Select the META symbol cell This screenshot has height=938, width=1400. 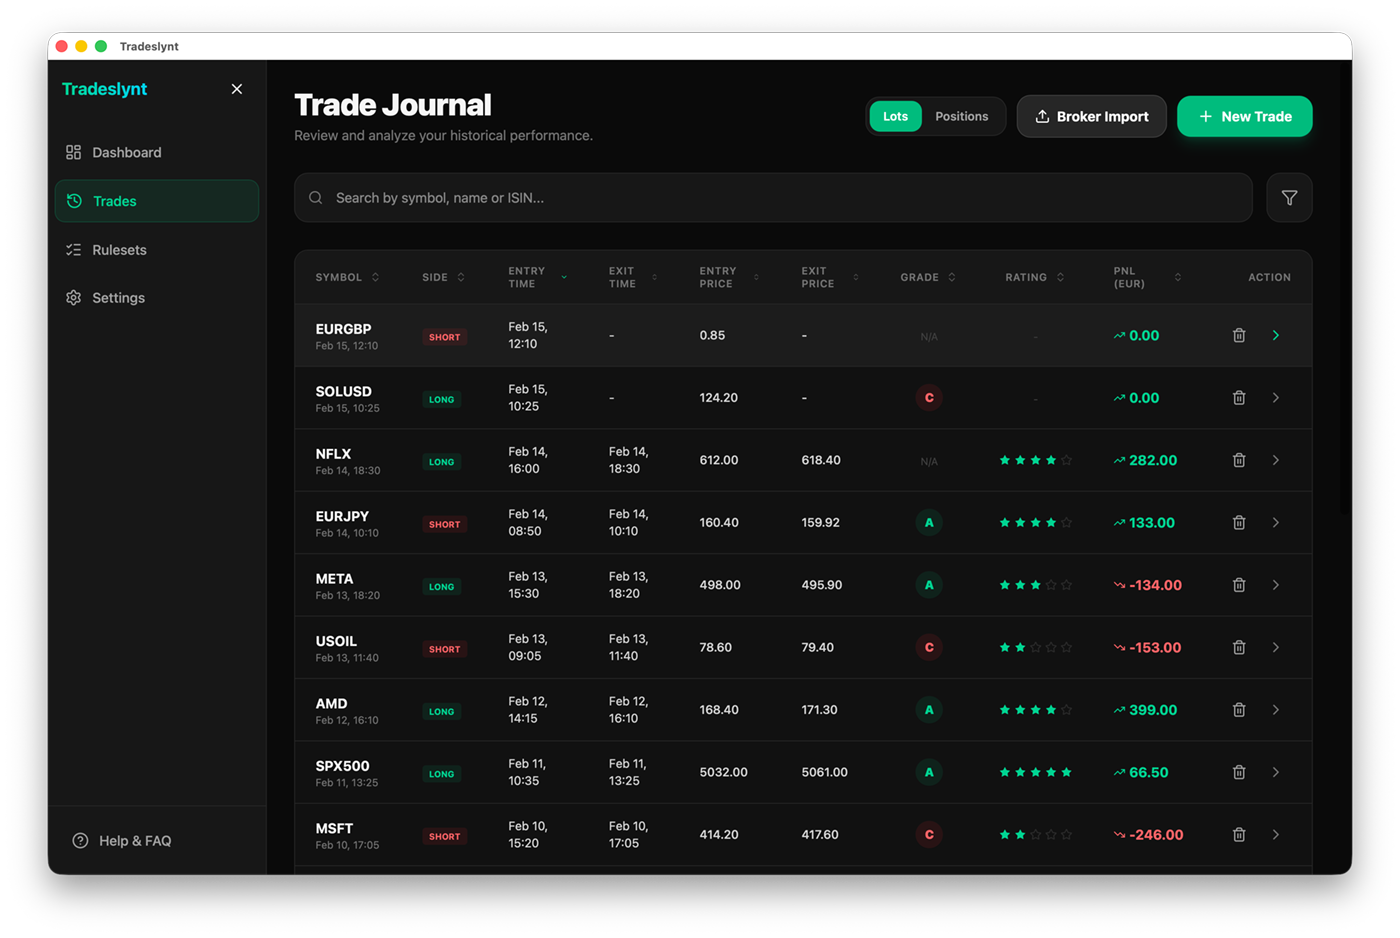click(x=348, y=585)
